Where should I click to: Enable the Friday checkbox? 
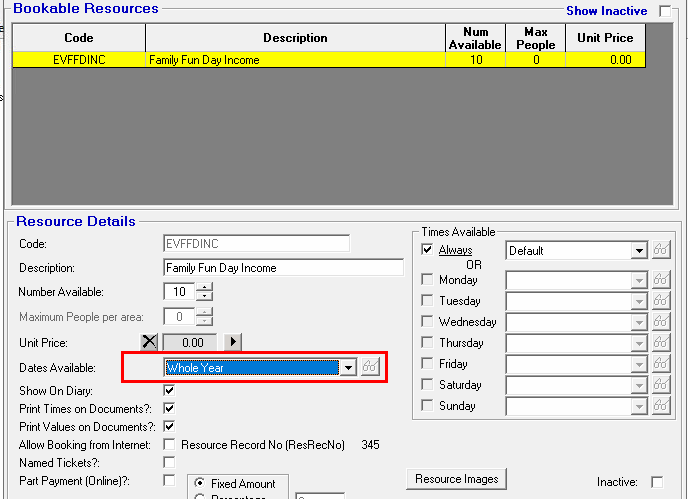(427, 363)
